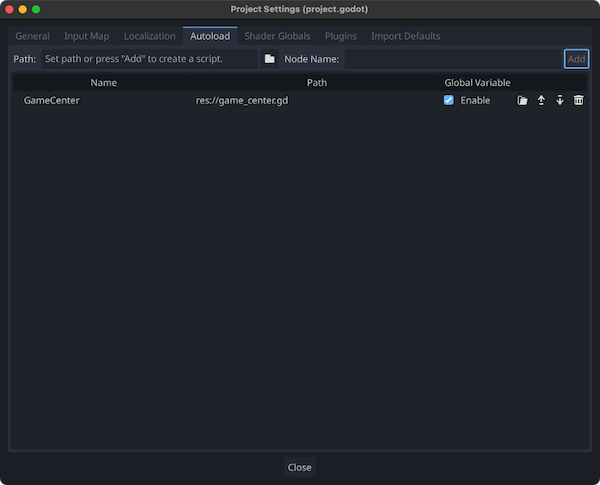This screenshot has width=600, height=485.
Task: Move GameCenter autoload up in list
Action: [541, 101]
